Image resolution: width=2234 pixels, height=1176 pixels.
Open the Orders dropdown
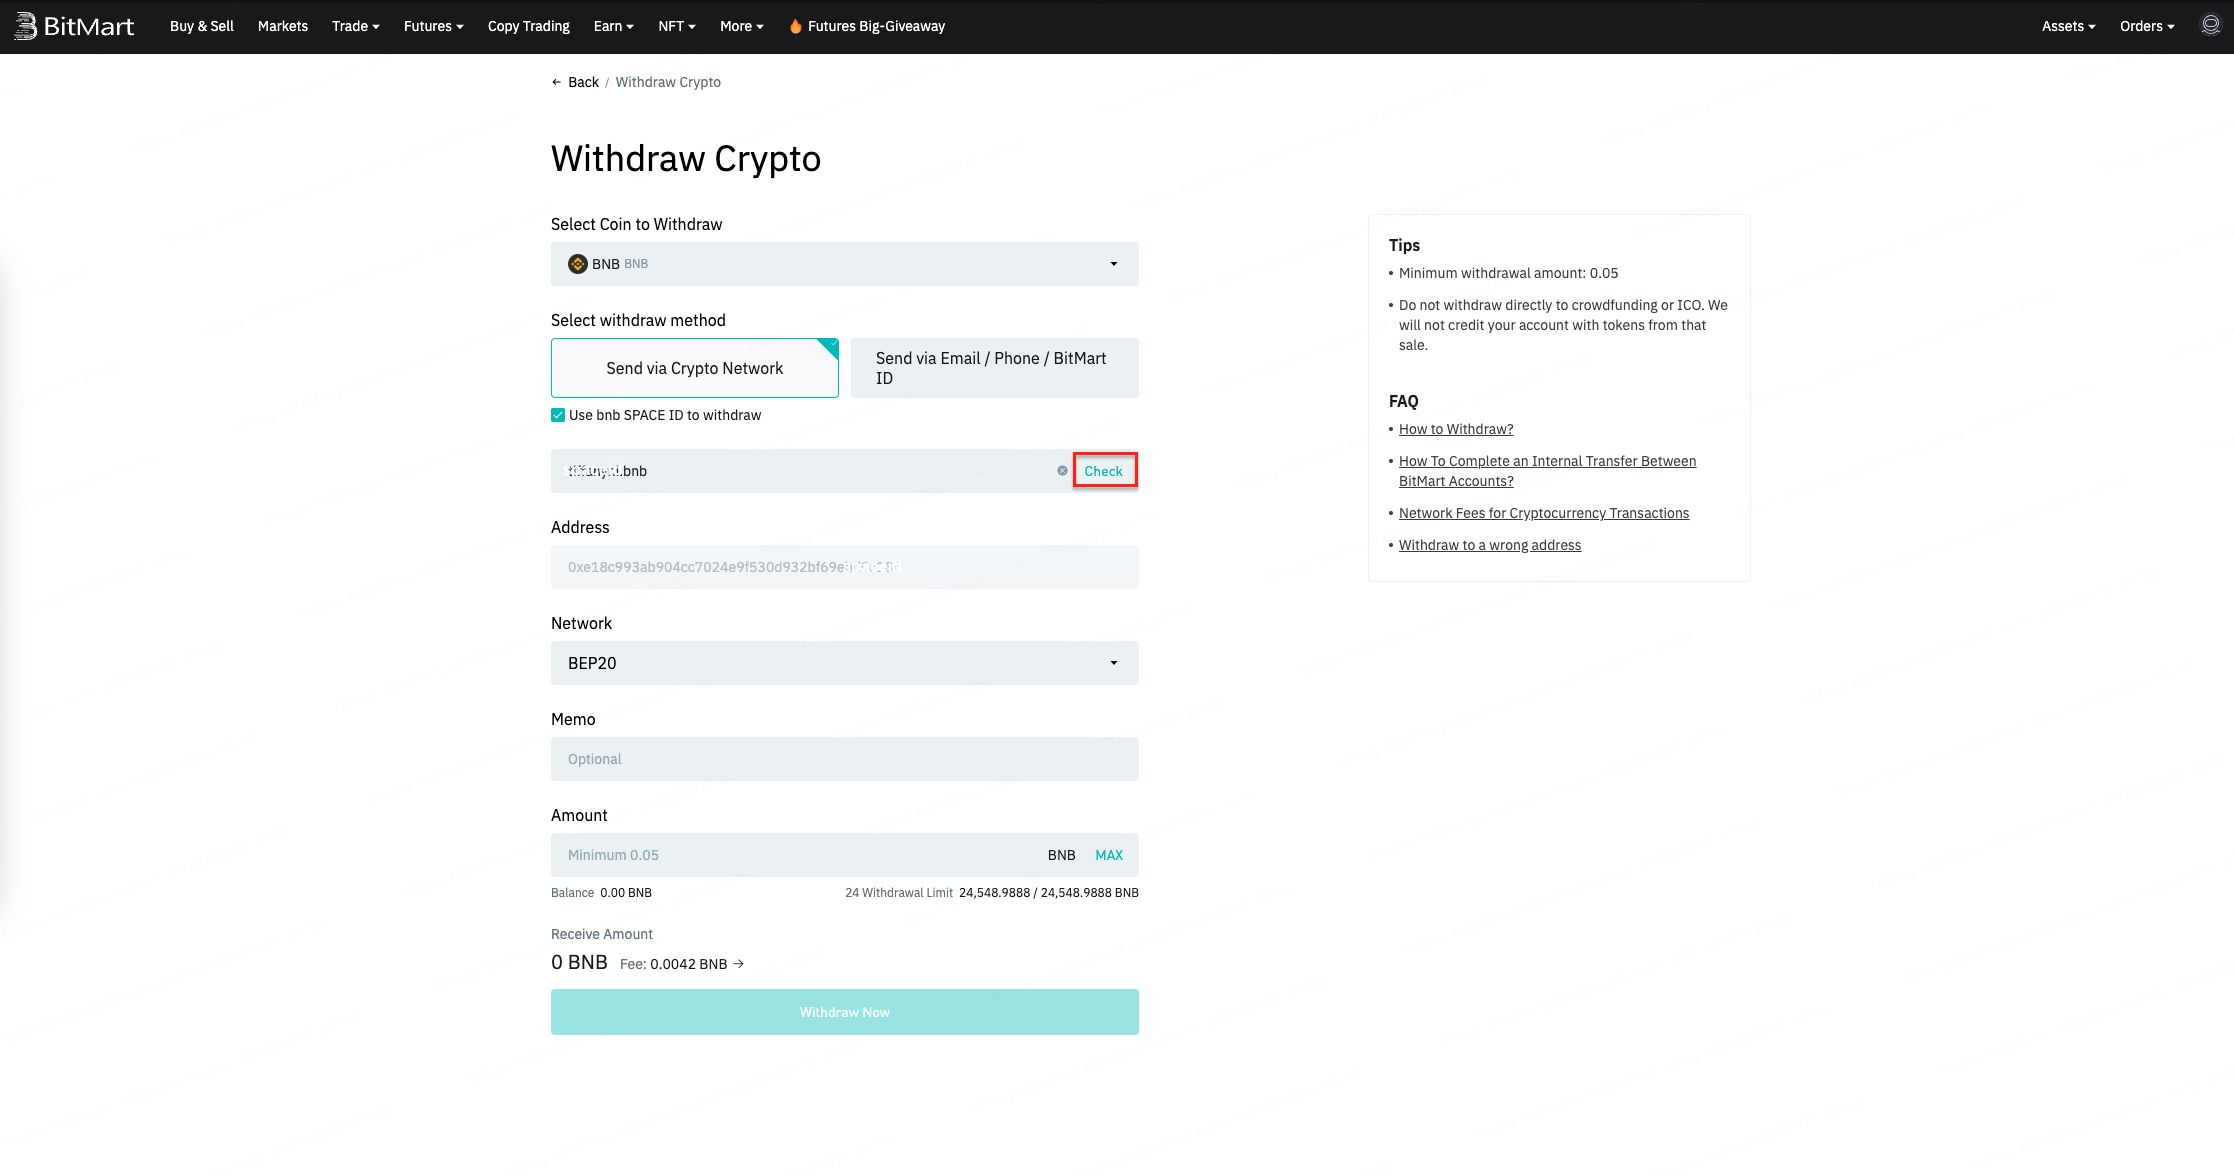click(2148, 26)
